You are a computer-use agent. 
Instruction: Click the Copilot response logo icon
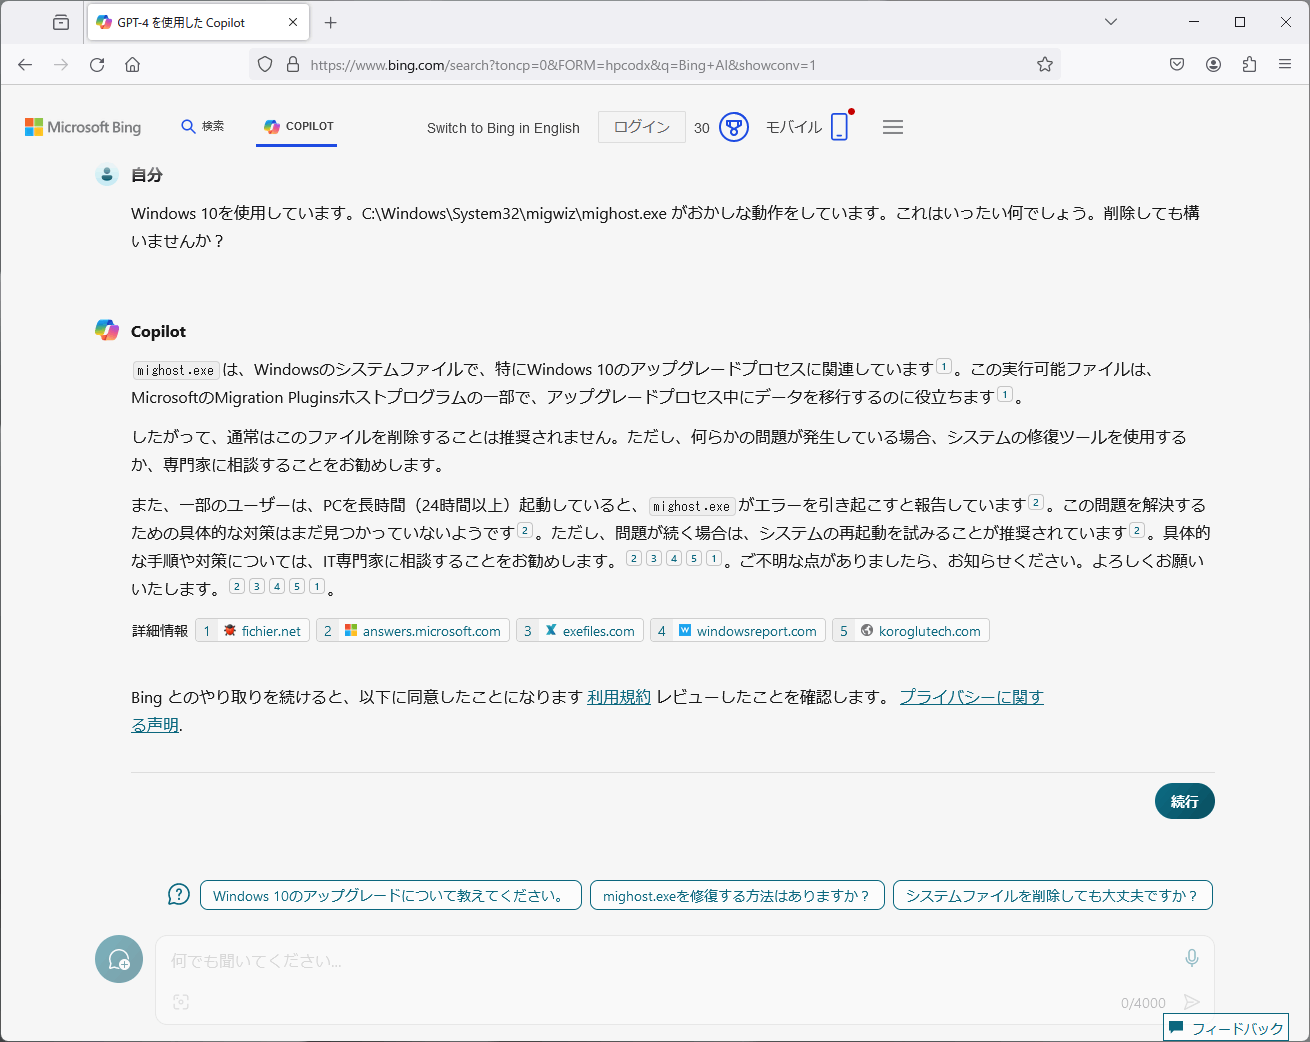tap(107, 330)
